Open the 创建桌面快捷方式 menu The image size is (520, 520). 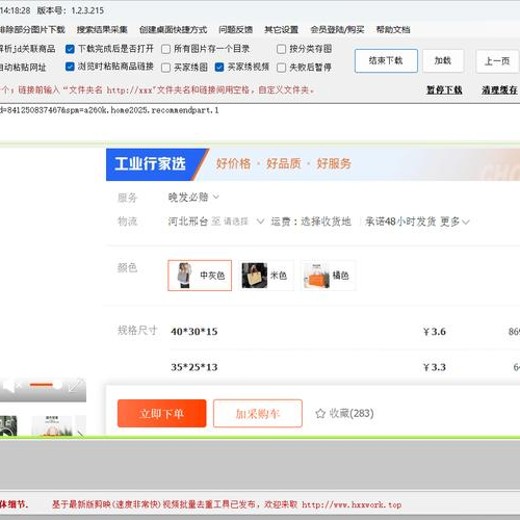[x=173, y=30]
